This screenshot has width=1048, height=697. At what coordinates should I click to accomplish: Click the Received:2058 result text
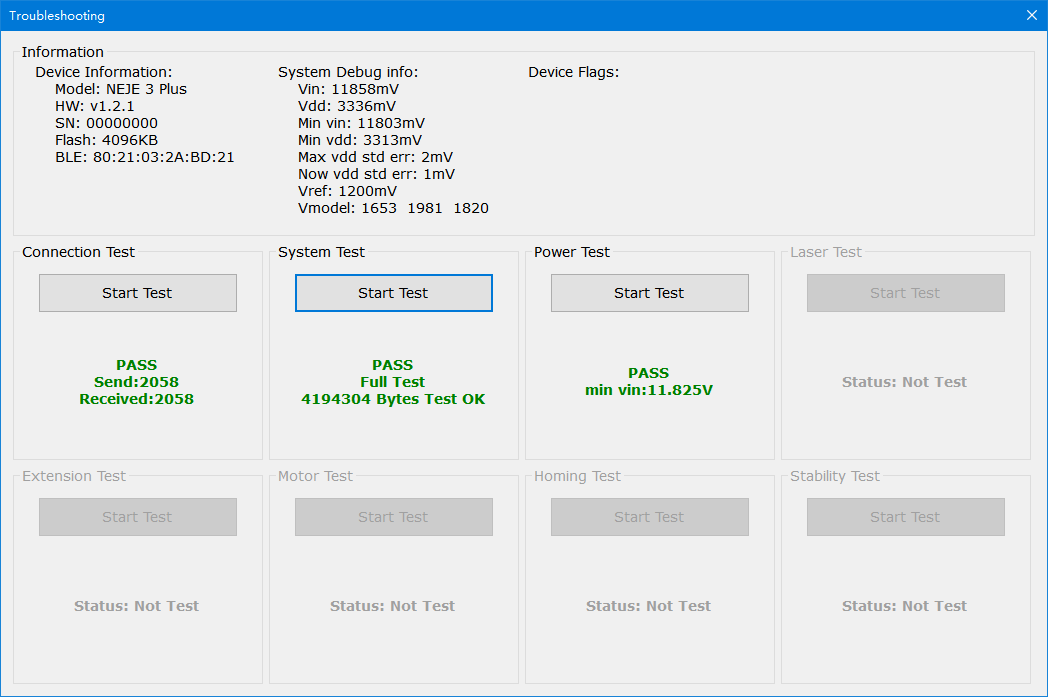(x=137, y=399)
